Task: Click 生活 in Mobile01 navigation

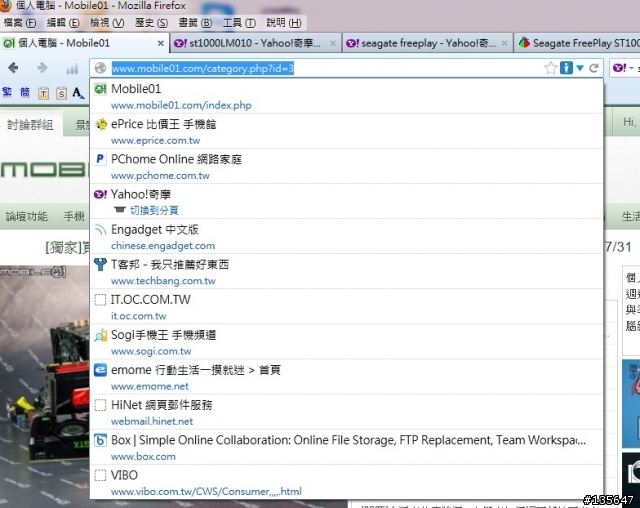Action: tap(631, 216)
